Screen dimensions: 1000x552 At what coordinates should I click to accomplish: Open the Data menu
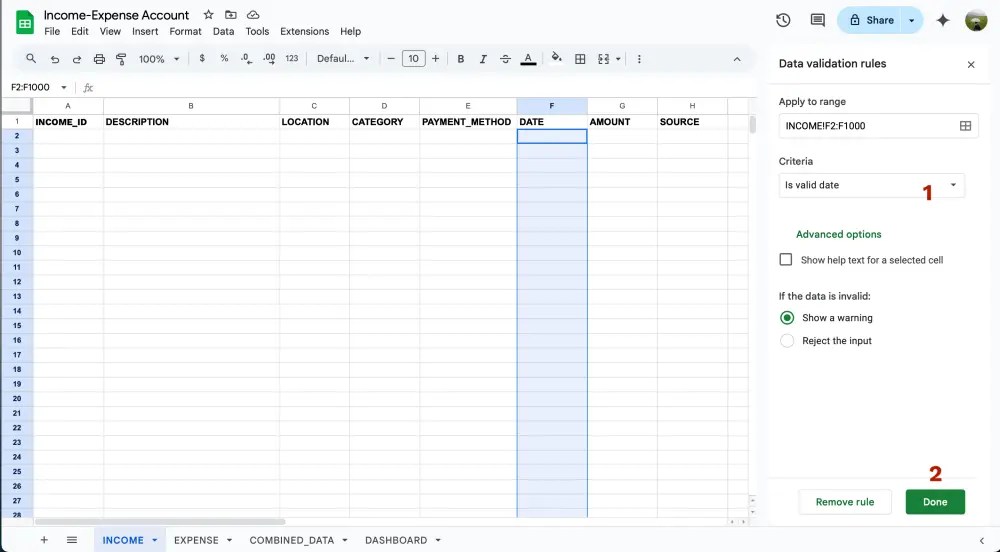coord(223,32)
